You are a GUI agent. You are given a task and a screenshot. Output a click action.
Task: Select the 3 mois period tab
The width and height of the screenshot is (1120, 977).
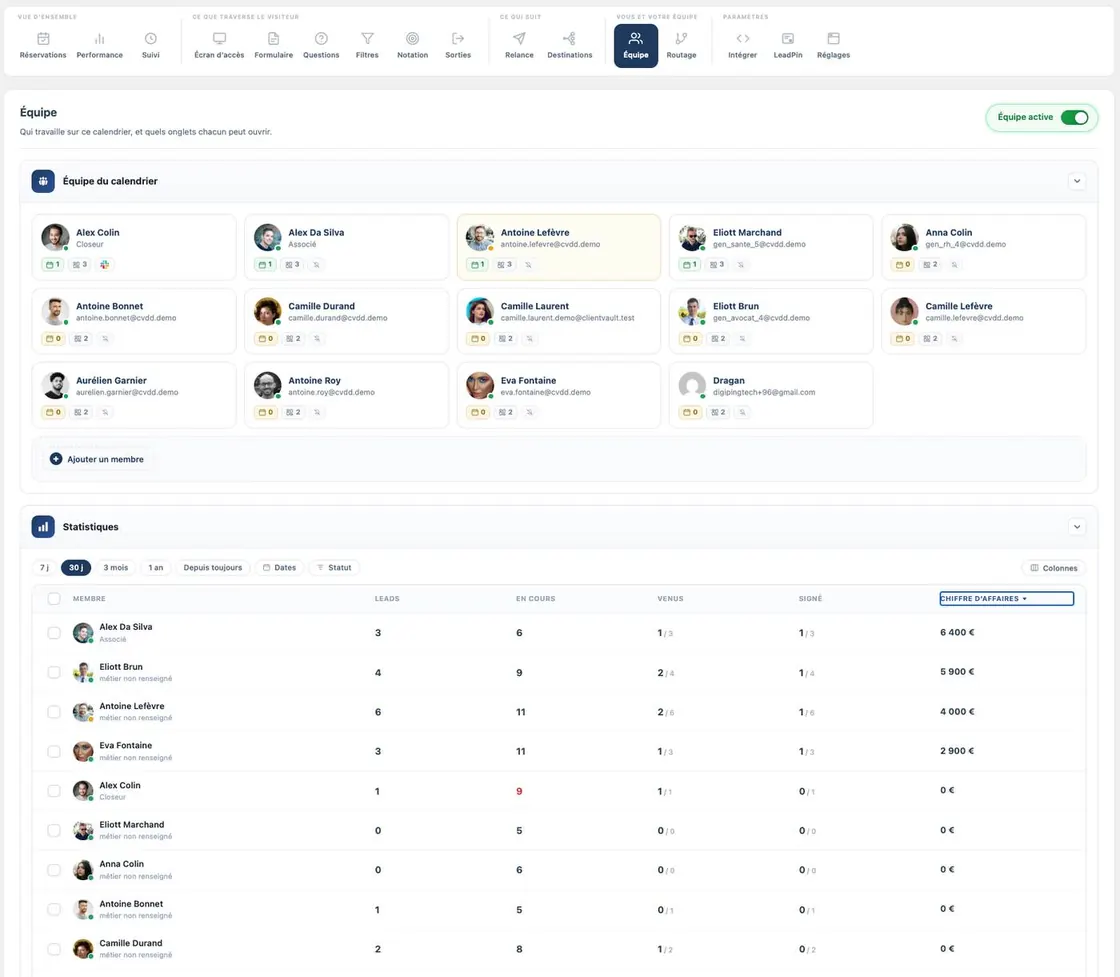pos(116,568)
